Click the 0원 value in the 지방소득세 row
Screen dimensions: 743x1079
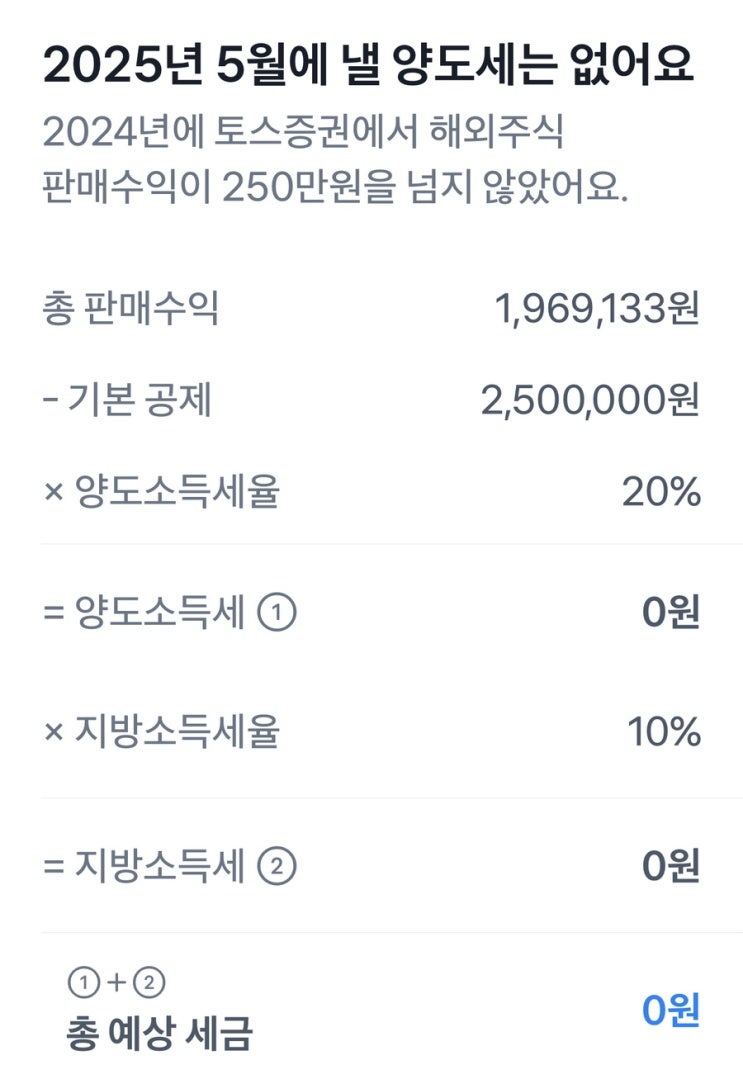coord(670,867)
